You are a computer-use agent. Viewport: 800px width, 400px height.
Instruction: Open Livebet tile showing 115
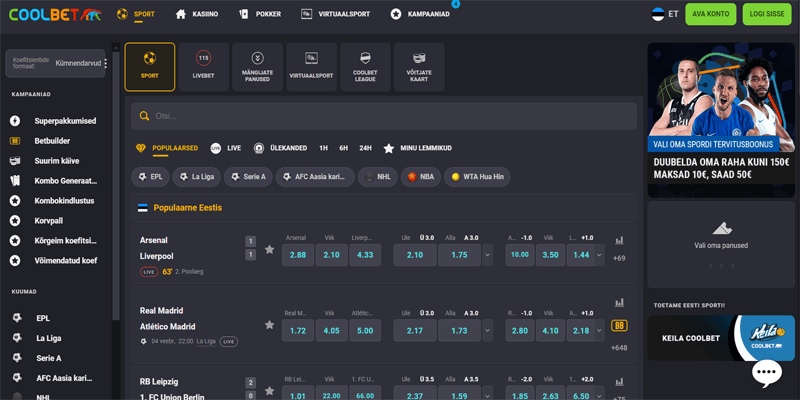pos(204,67)
